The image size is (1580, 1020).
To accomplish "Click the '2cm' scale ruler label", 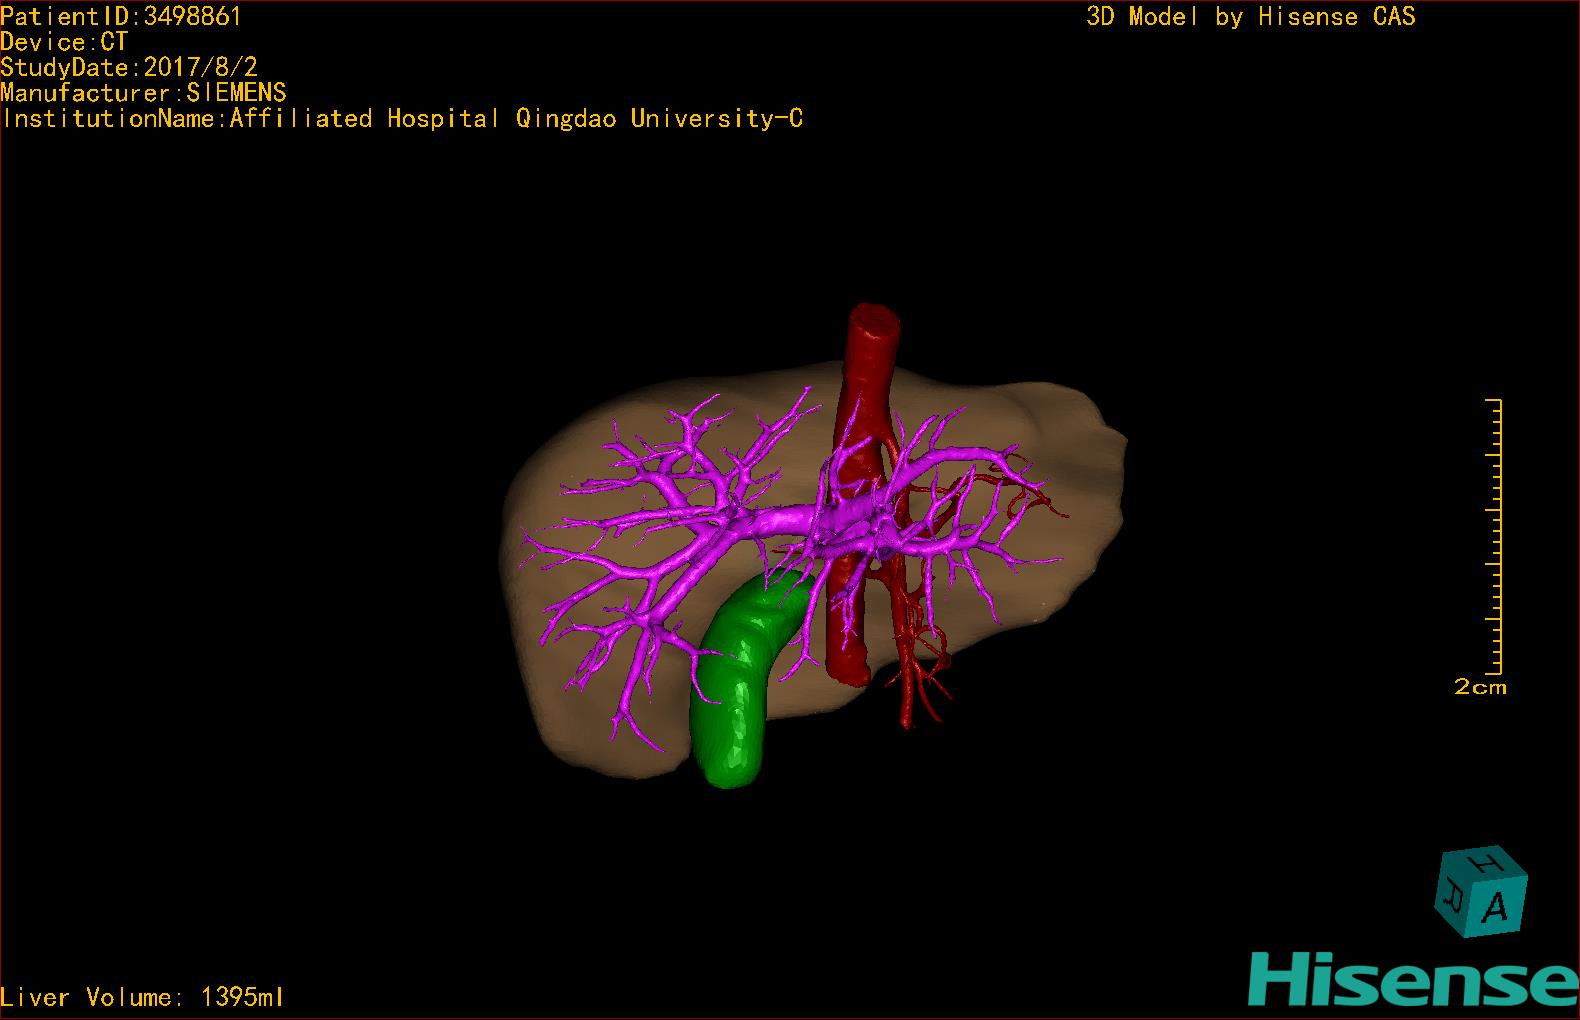I will point(1480,687).
